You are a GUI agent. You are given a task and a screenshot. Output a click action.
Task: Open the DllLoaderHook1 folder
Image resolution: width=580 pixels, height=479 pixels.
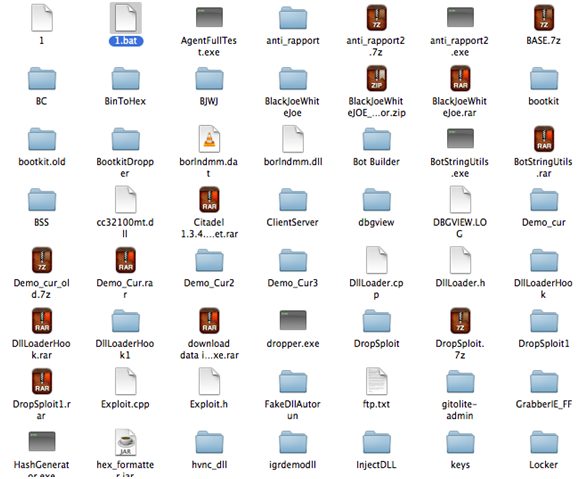(126, 321)
